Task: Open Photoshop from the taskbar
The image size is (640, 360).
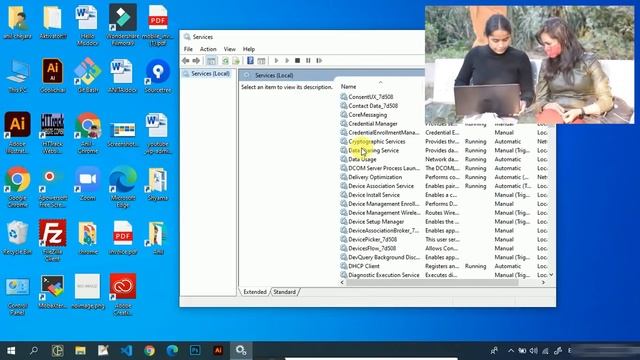Action: point(195,351)
